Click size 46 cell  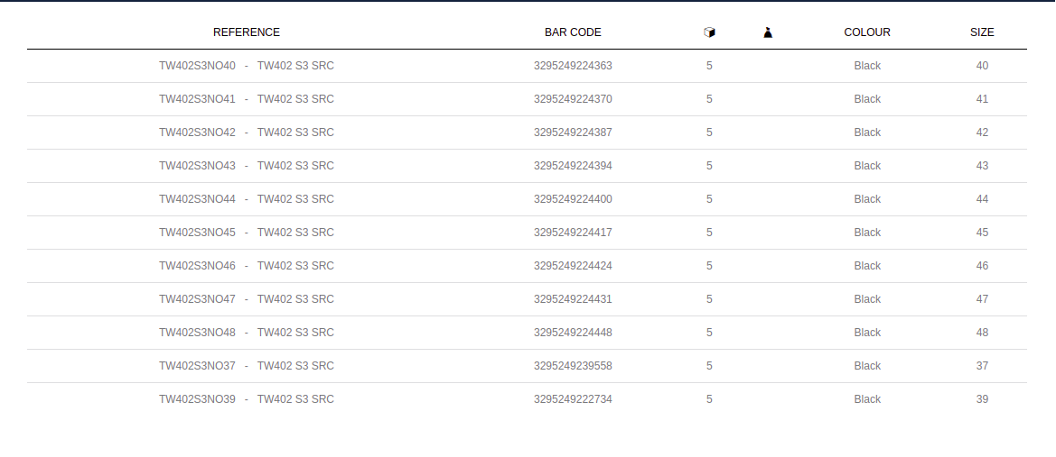[x=982, y=266]
